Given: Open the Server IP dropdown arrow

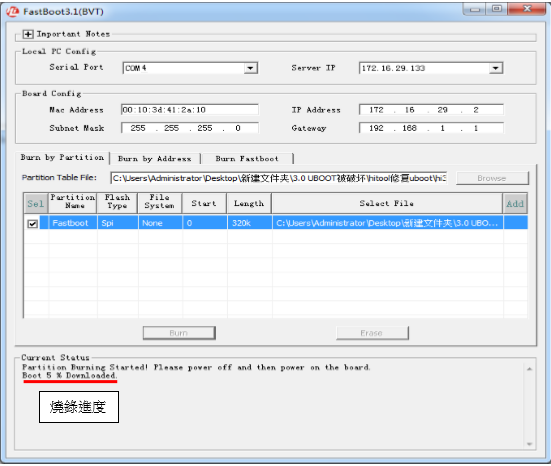Looking at the screenshot, I should click(x=495, y=68).
